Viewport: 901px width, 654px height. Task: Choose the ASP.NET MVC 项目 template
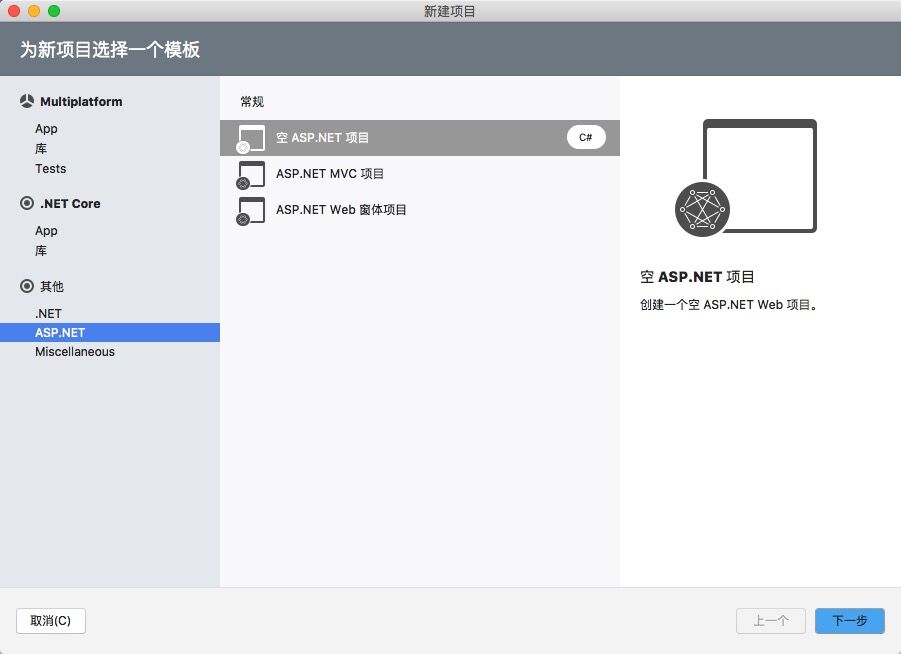point(419,174)
